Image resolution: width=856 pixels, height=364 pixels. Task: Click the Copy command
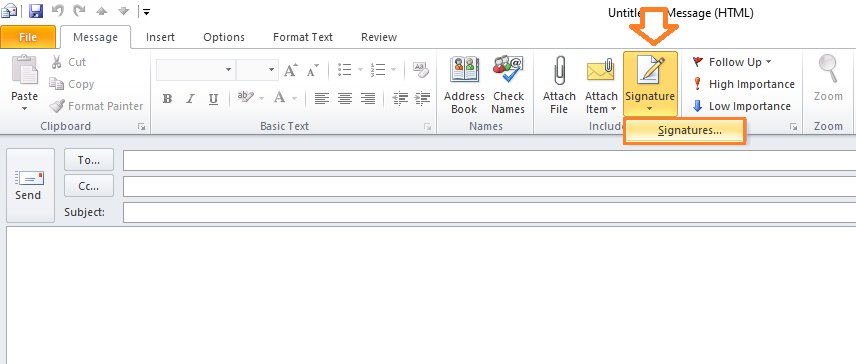click(72, 84)
